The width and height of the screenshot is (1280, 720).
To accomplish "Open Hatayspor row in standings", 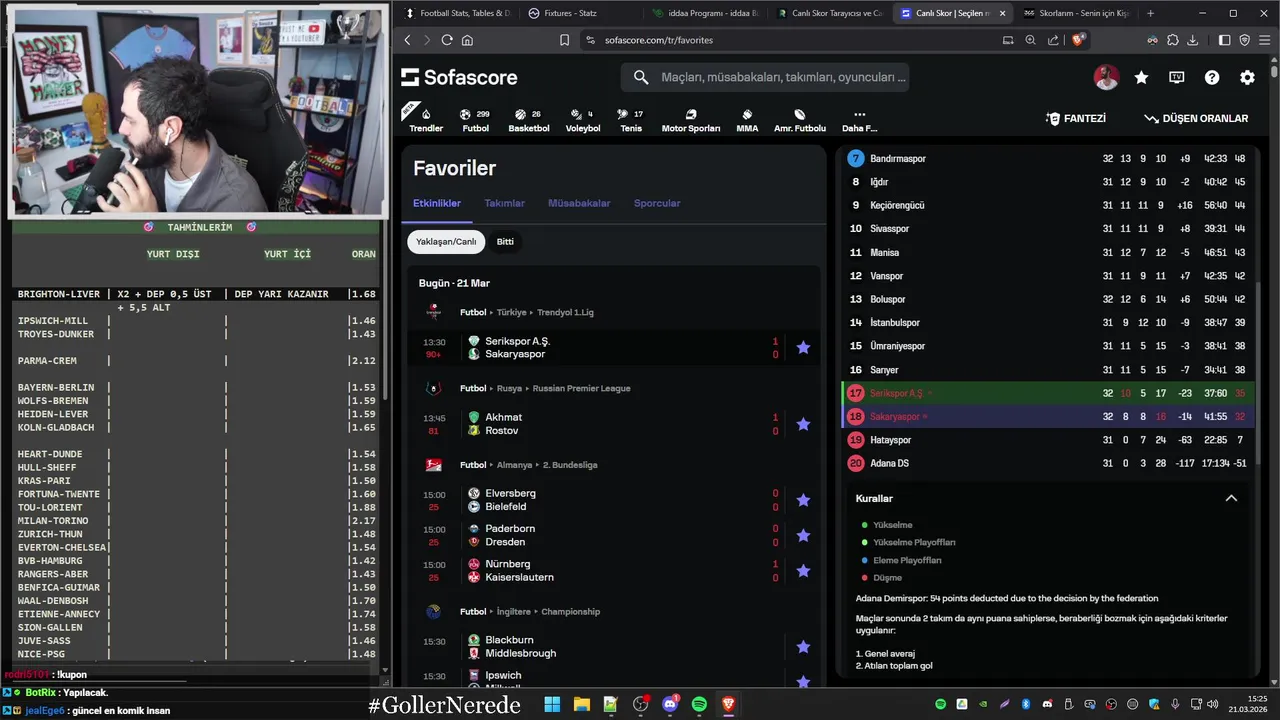I will click(1048, 440).
